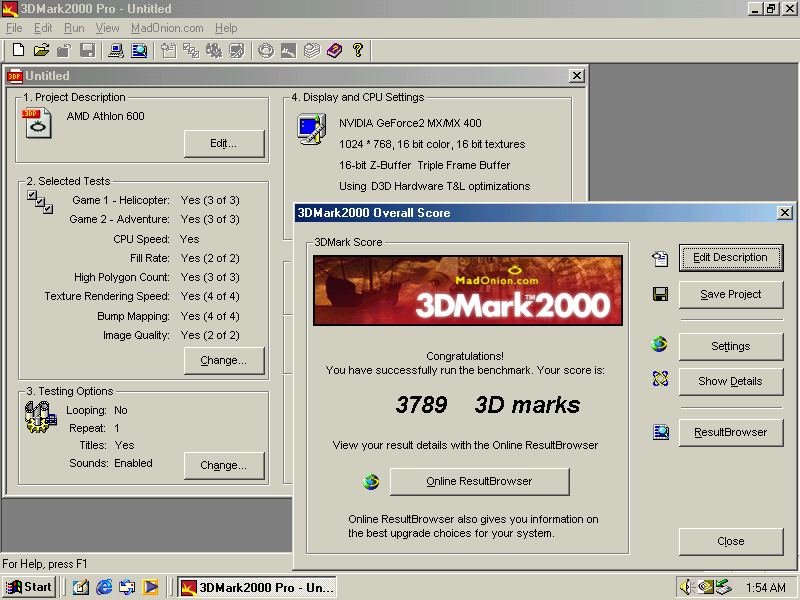Screen dimensions: 800x600
Task: Click the Show Details button
Action: [731, 381]
